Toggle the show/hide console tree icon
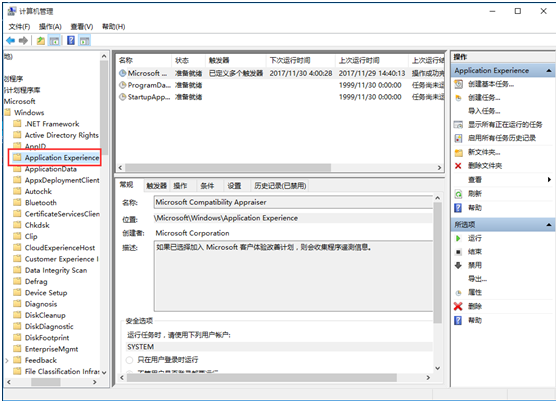The height and width of the screenshot is (403, 558). 54,41
